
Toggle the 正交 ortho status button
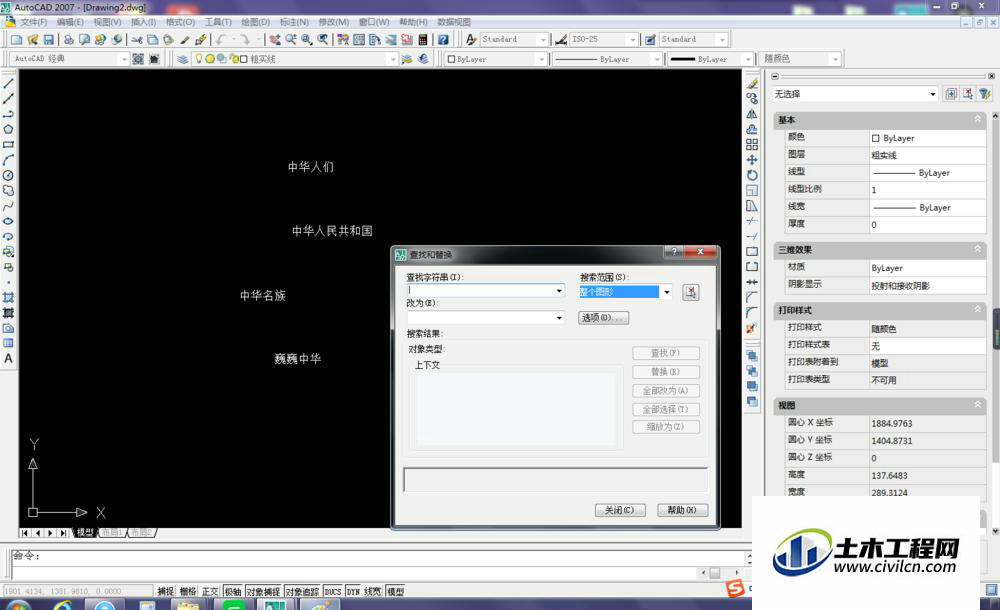(x=210, y=591)
